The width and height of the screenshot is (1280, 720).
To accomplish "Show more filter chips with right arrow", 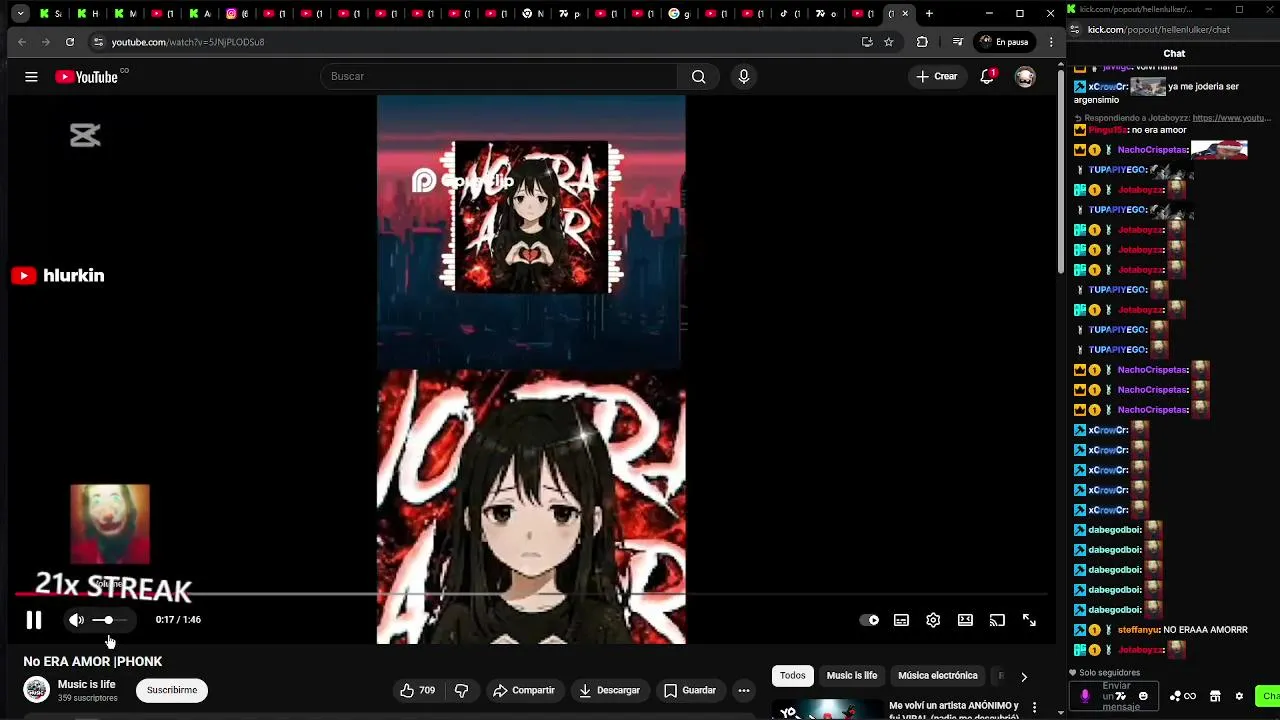I will pos(1023,677).
